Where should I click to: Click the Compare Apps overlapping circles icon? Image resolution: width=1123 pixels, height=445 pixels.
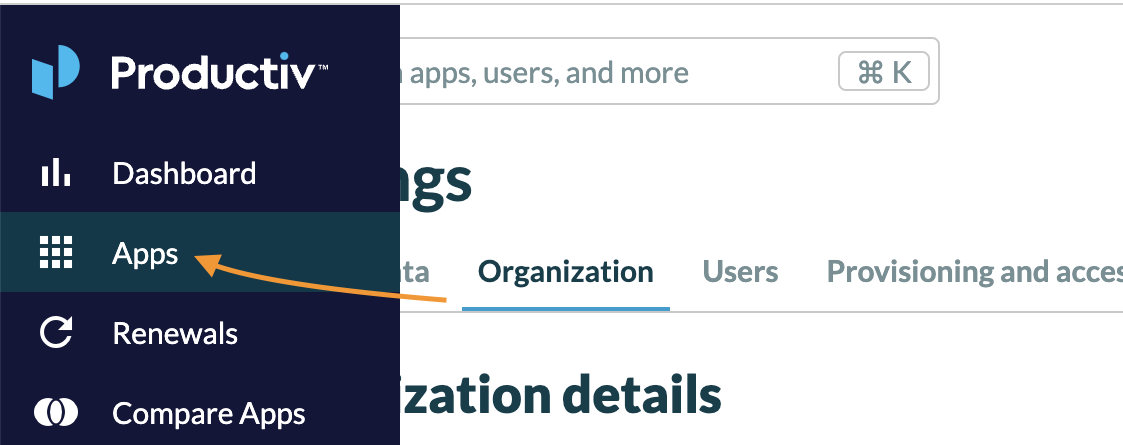56,413
